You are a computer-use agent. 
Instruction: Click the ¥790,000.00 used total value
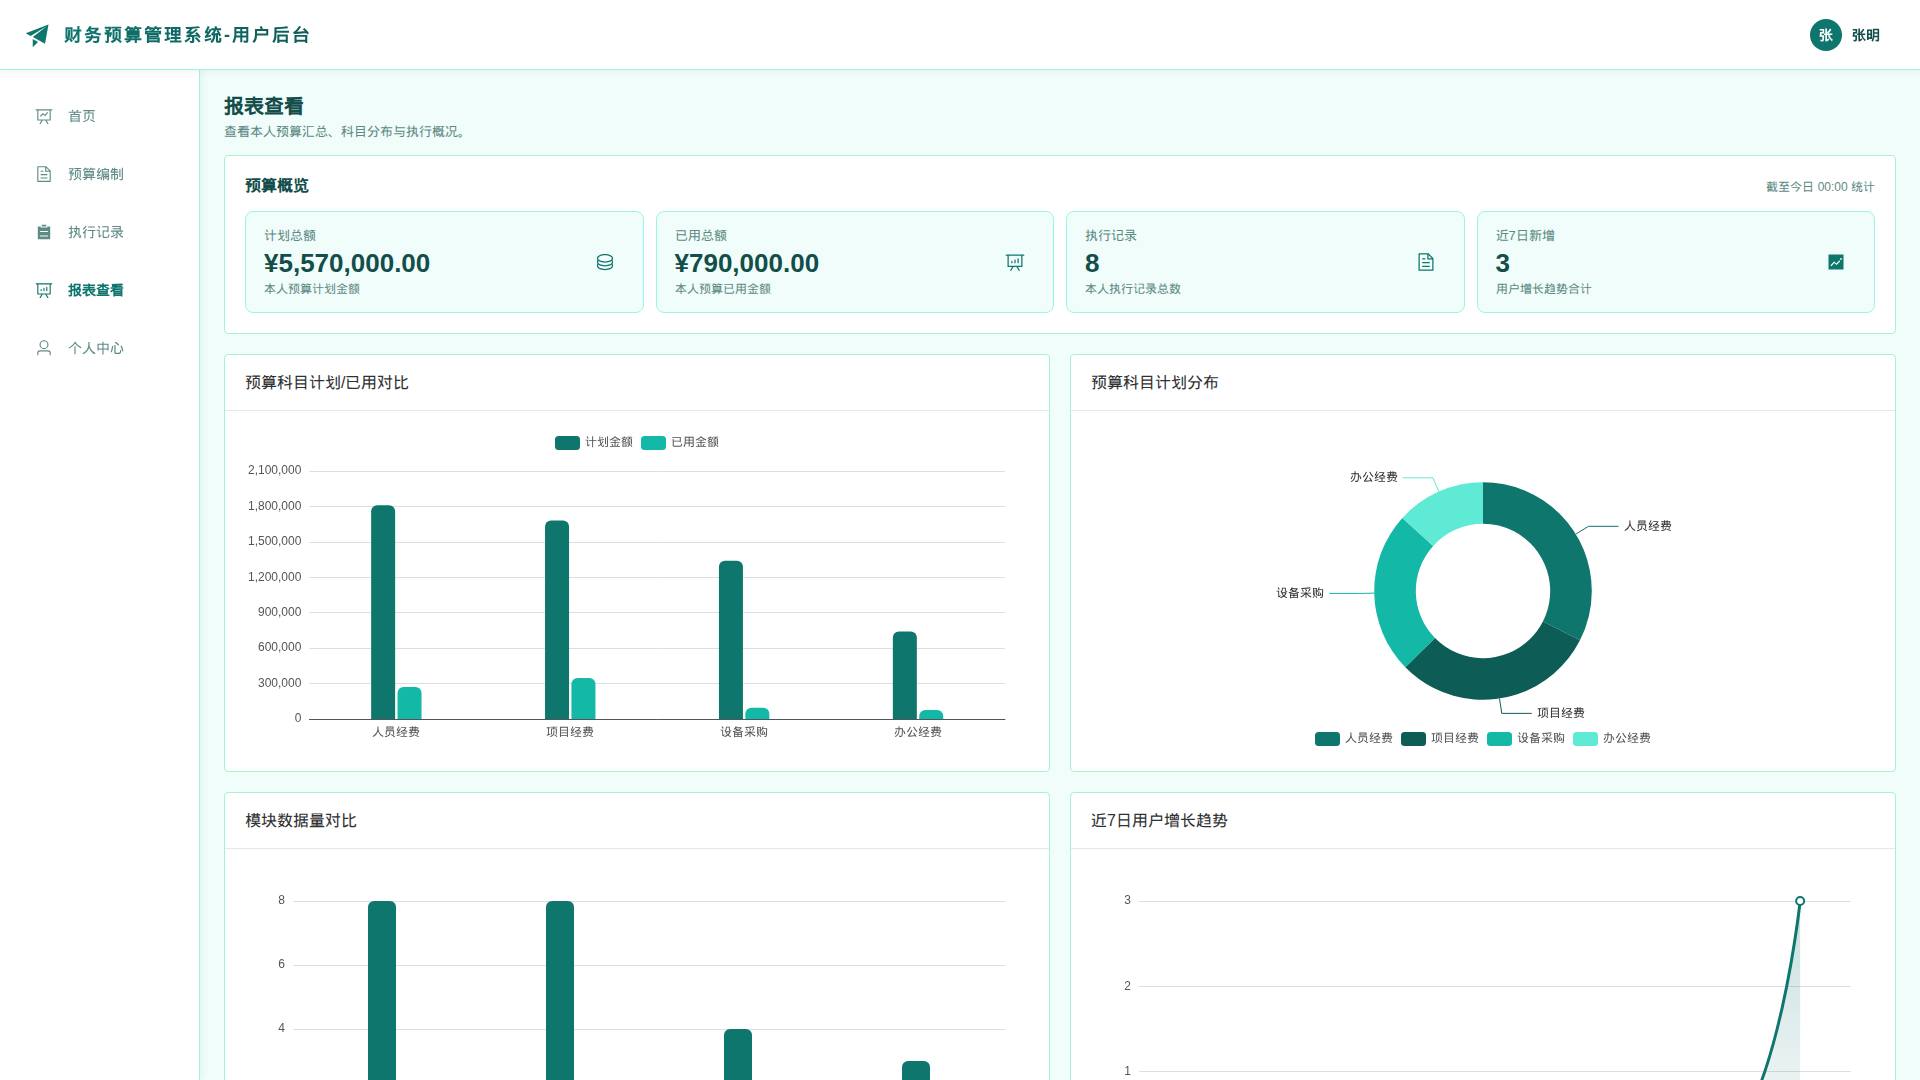(x=747, y=263)
